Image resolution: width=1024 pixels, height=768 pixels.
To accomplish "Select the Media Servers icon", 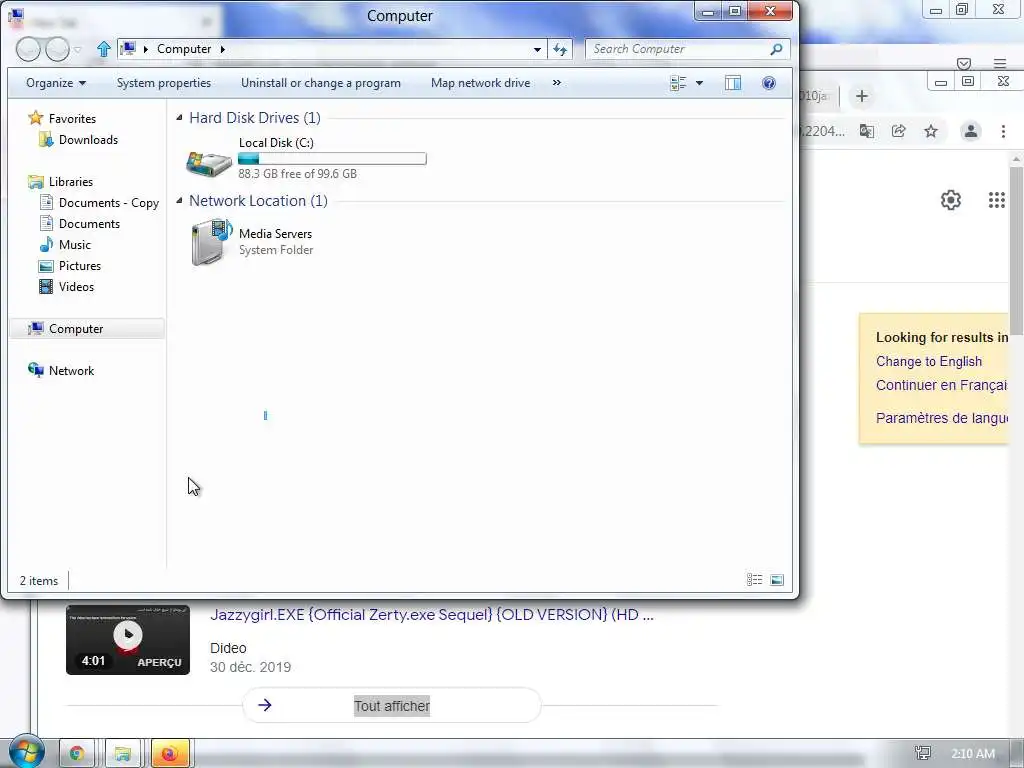I will click(x=212, y=242).
